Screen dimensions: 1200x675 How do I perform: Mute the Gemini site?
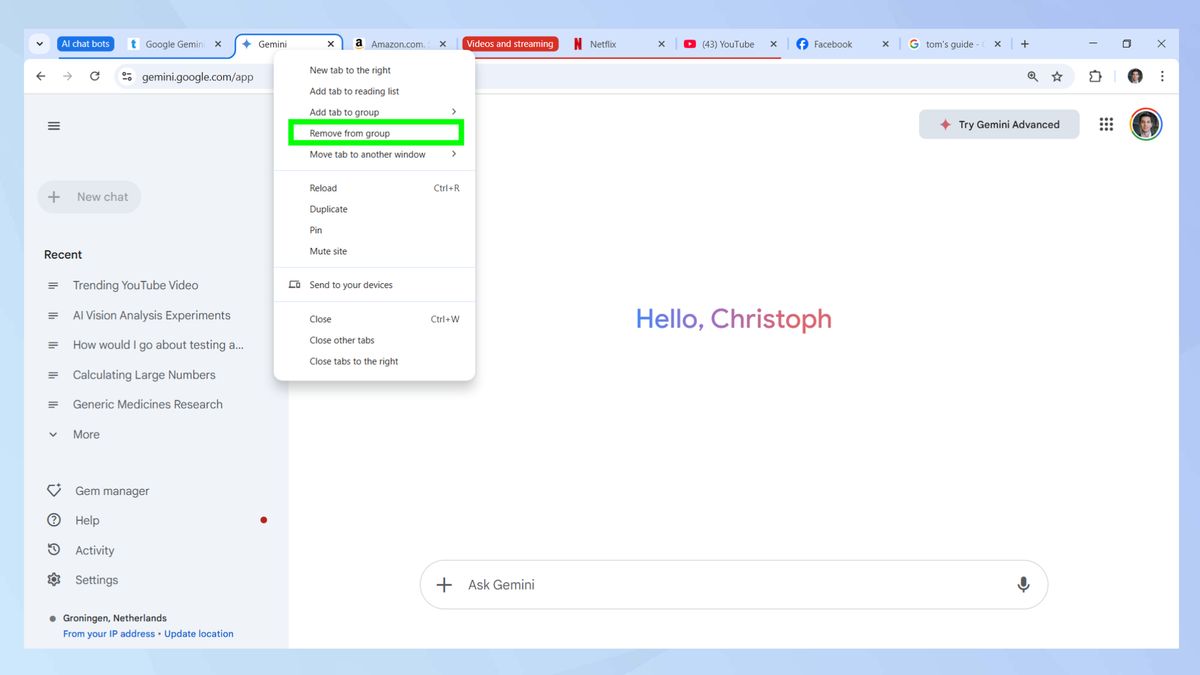pos(327,251)
